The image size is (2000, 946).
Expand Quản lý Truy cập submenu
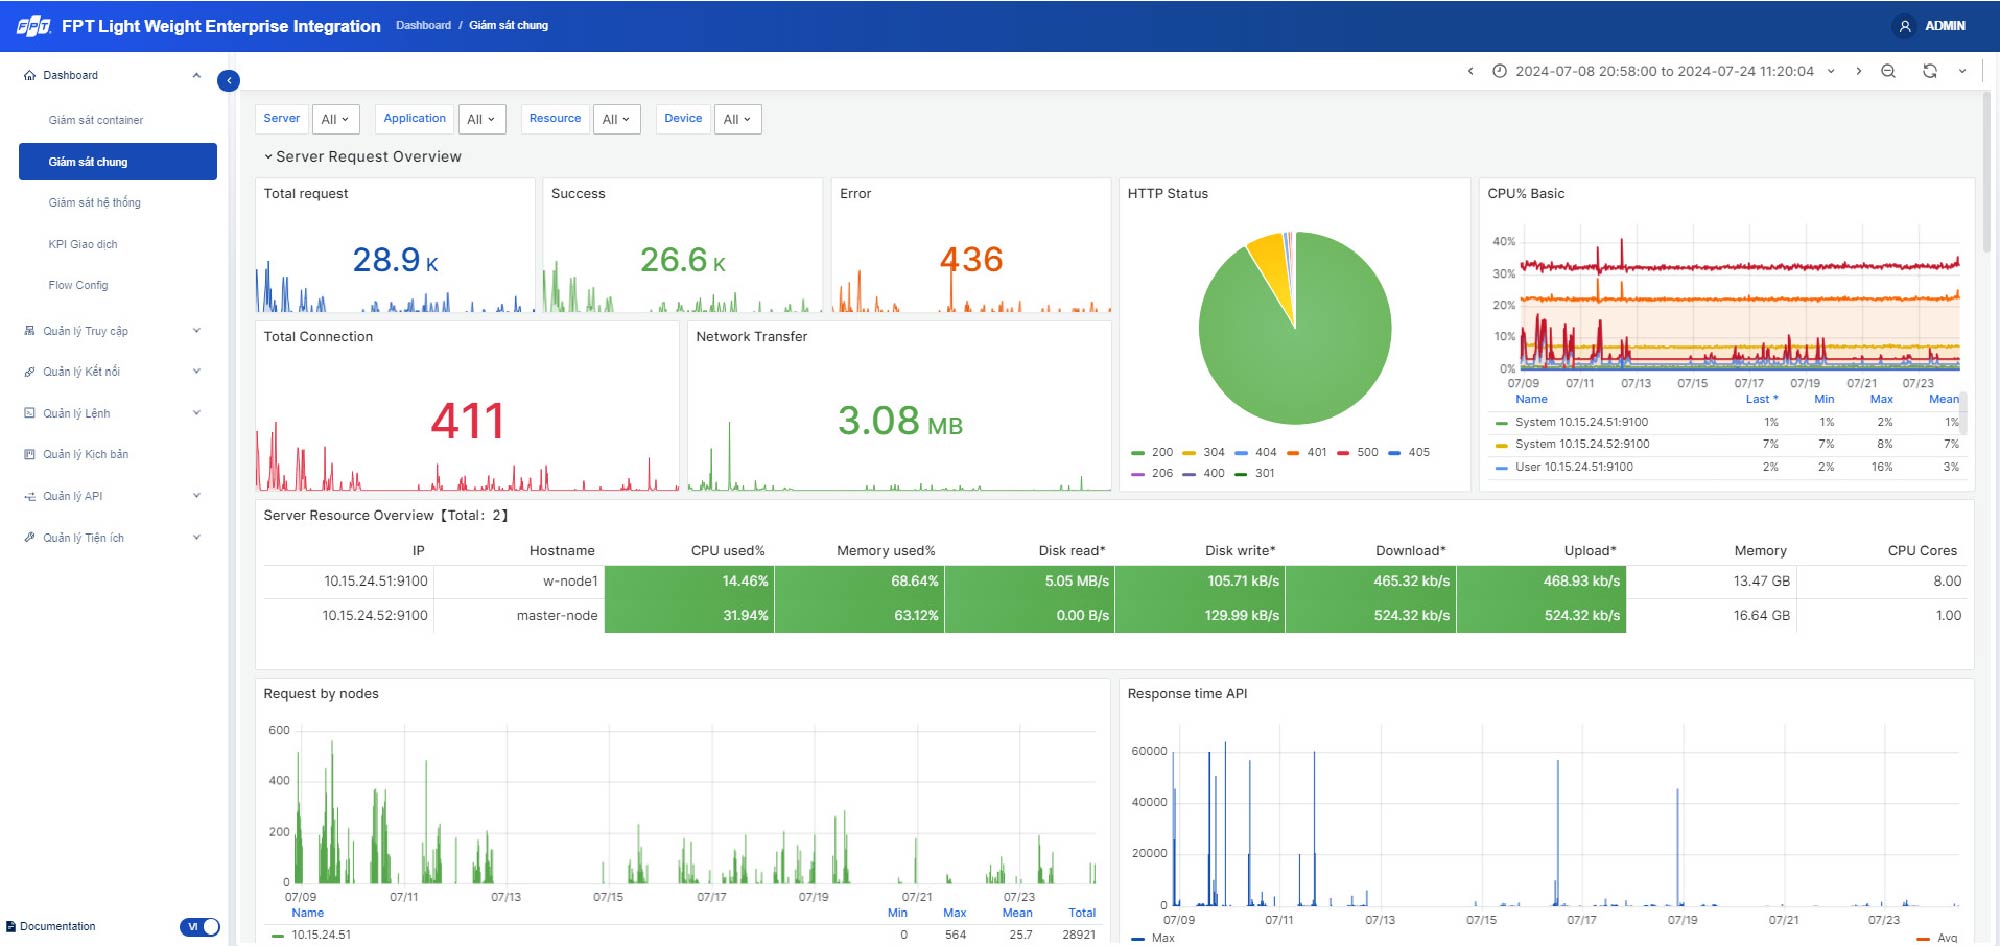[197, 331]
